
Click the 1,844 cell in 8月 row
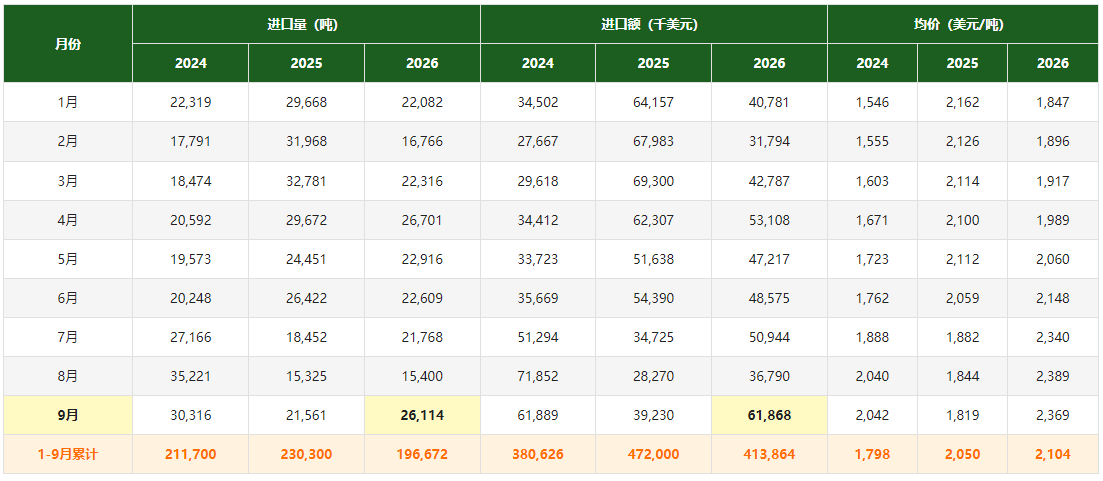click(x=962, y=376)
